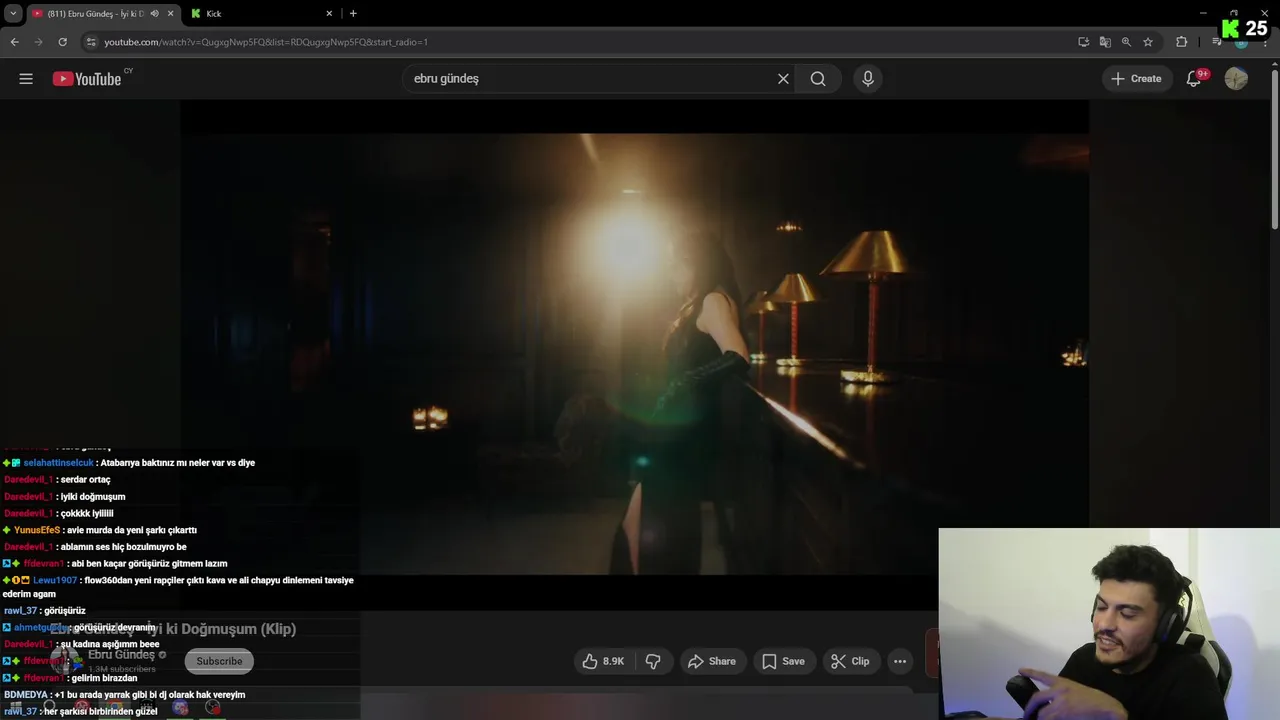Click the webcam overlay of streamer
This screenshot has width=1280, height=720.
(x=1109, y=624)
